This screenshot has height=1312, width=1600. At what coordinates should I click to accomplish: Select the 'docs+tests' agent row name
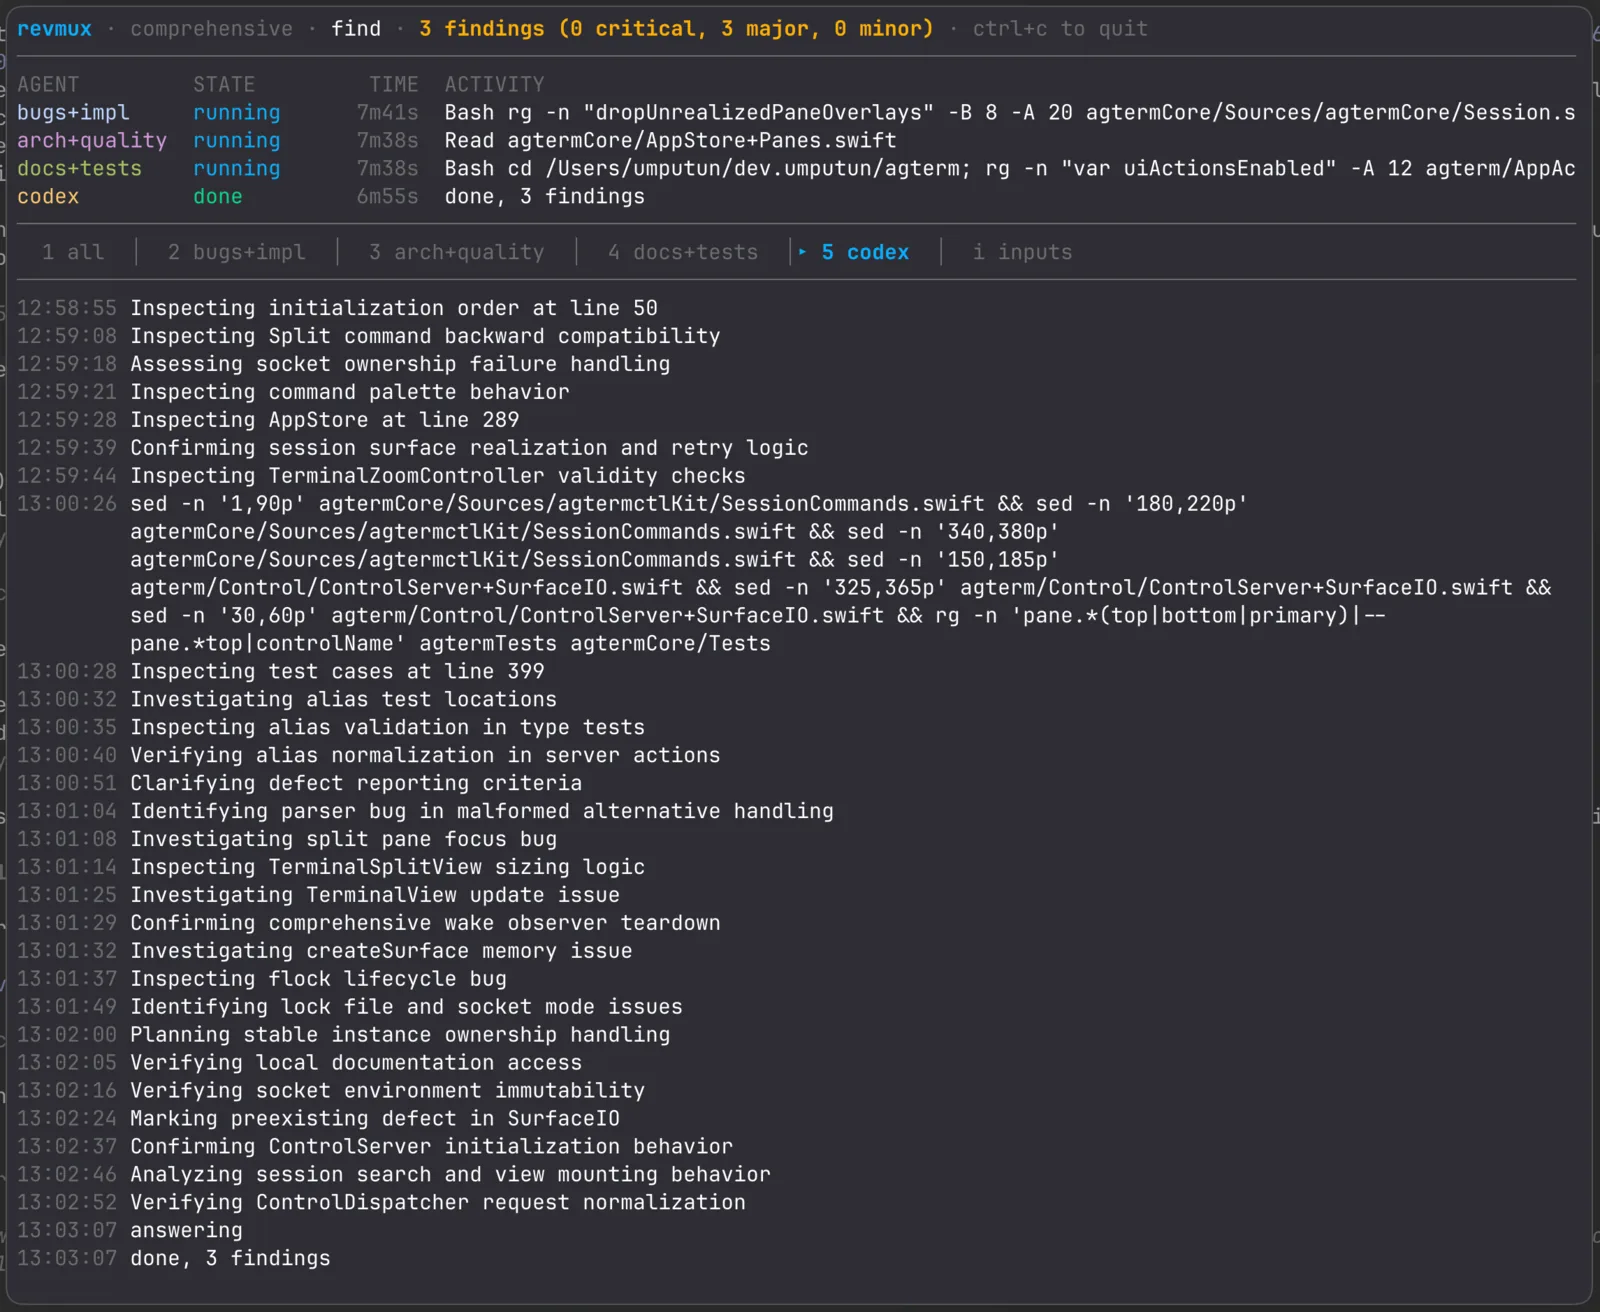pos(79,169)
